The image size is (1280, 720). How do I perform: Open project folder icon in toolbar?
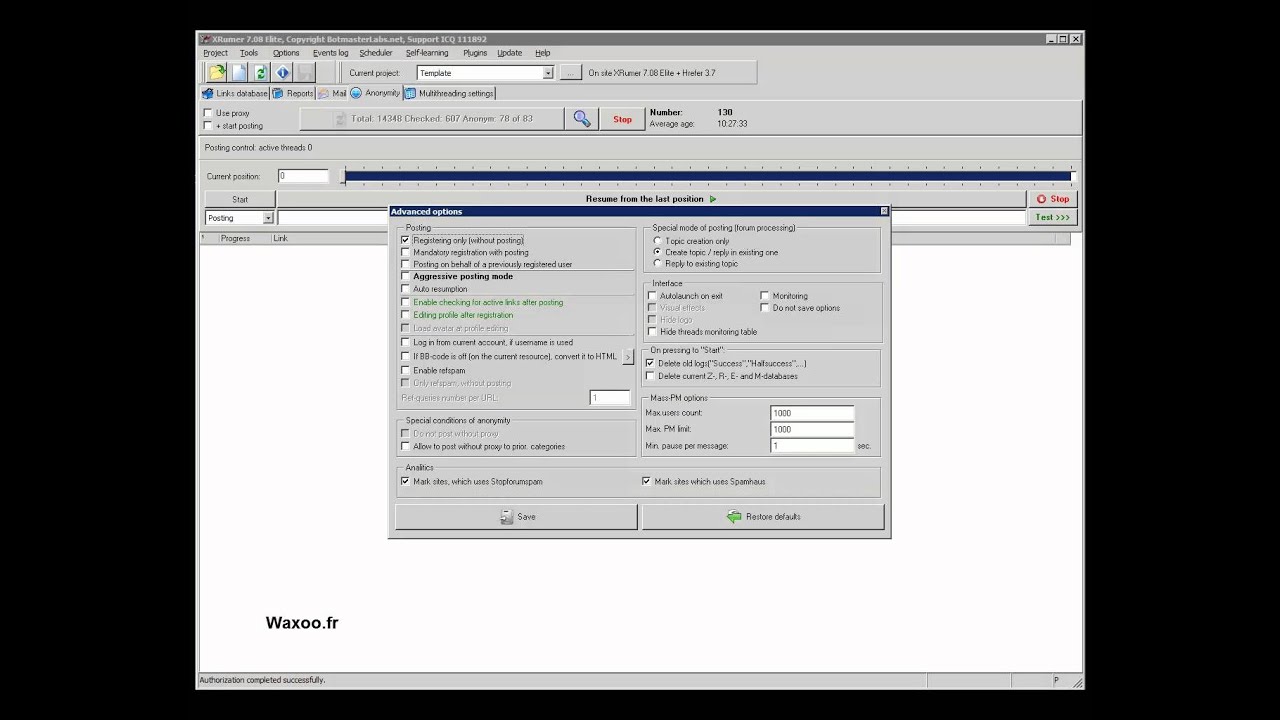coord(217,72)
